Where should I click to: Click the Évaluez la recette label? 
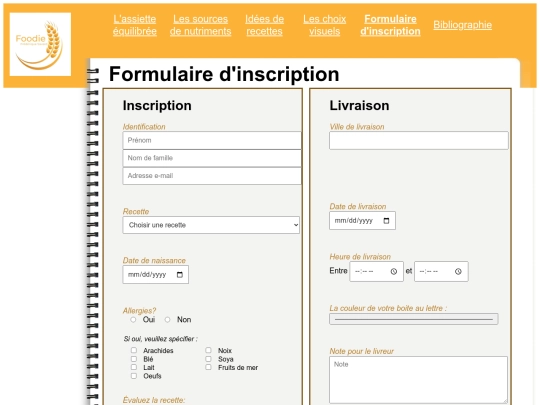pos(154,400)
